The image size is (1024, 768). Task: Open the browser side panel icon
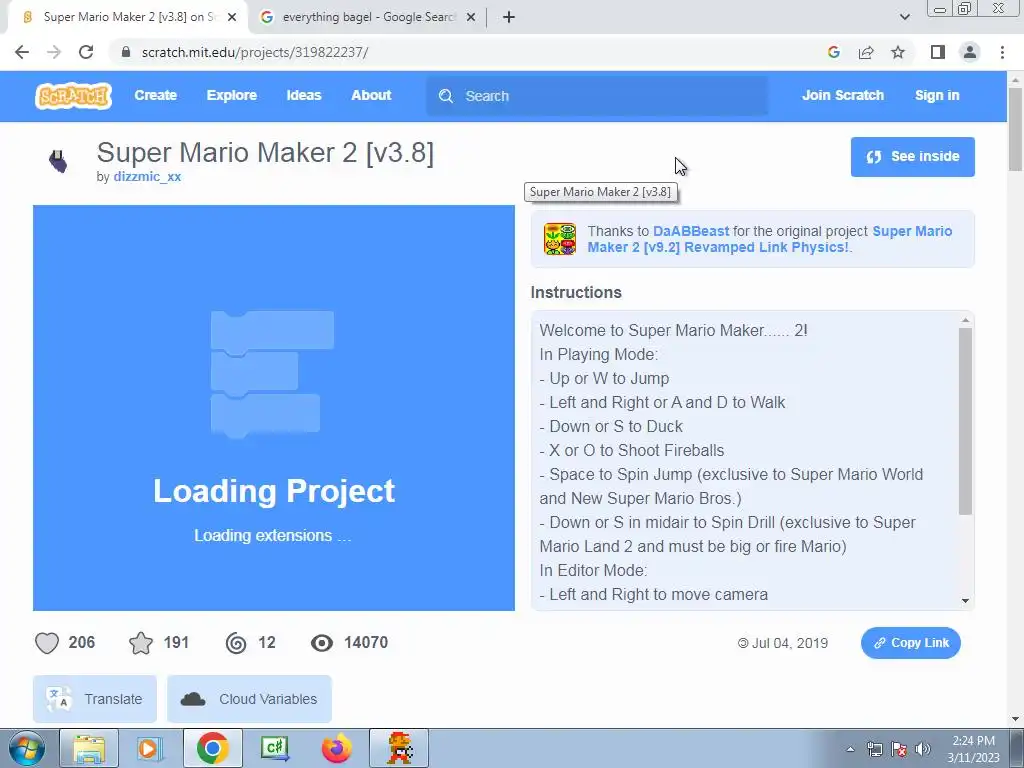click(x=938, y=52)
